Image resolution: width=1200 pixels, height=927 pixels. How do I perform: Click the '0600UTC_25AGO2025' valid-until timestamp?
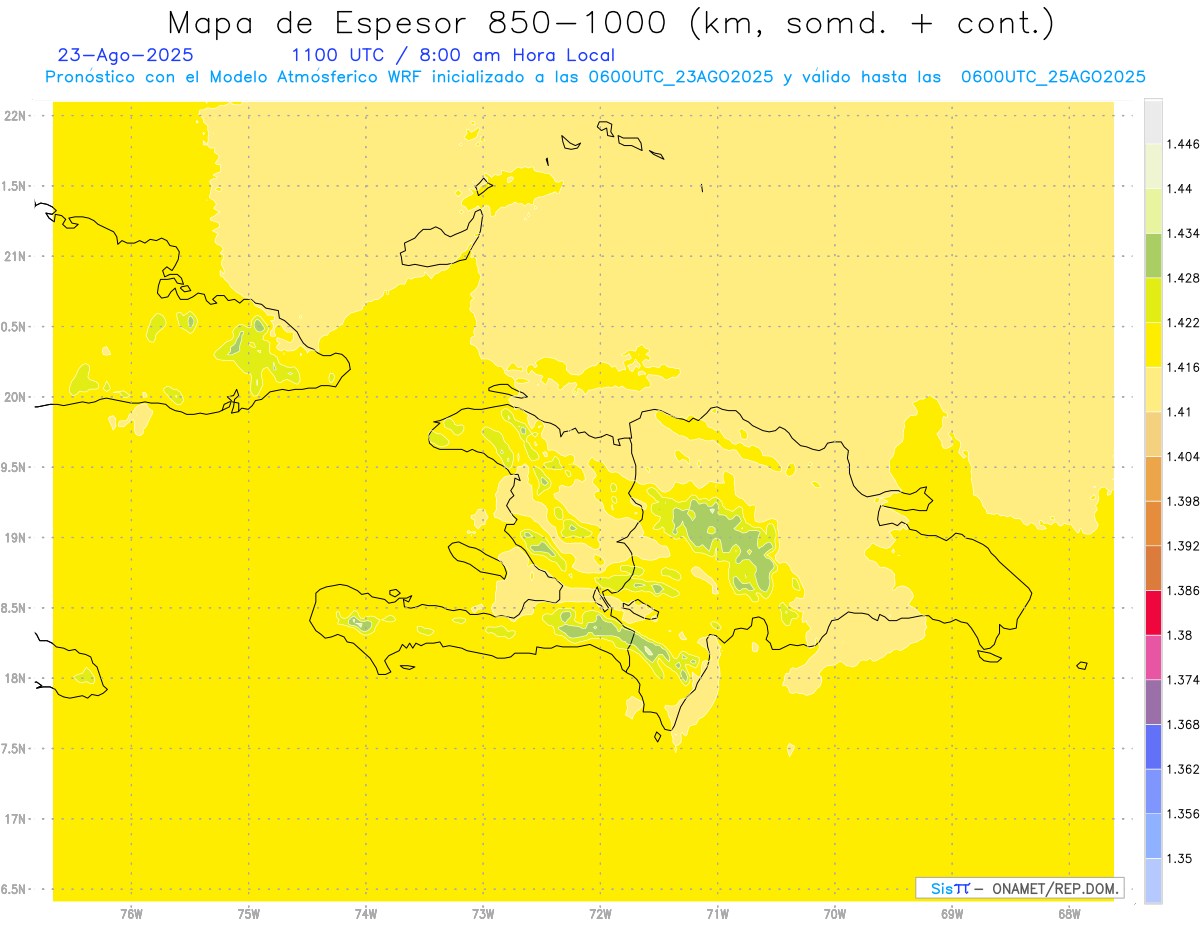point(1053,77)
